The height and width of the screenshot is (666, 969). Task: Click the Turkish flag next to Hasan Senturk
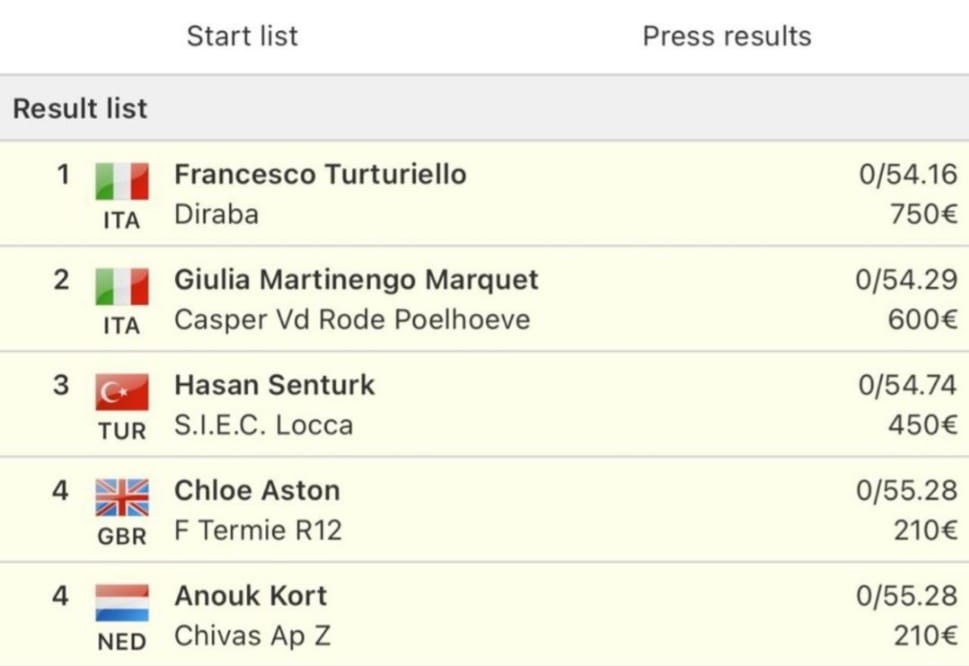tap(122, 392)
